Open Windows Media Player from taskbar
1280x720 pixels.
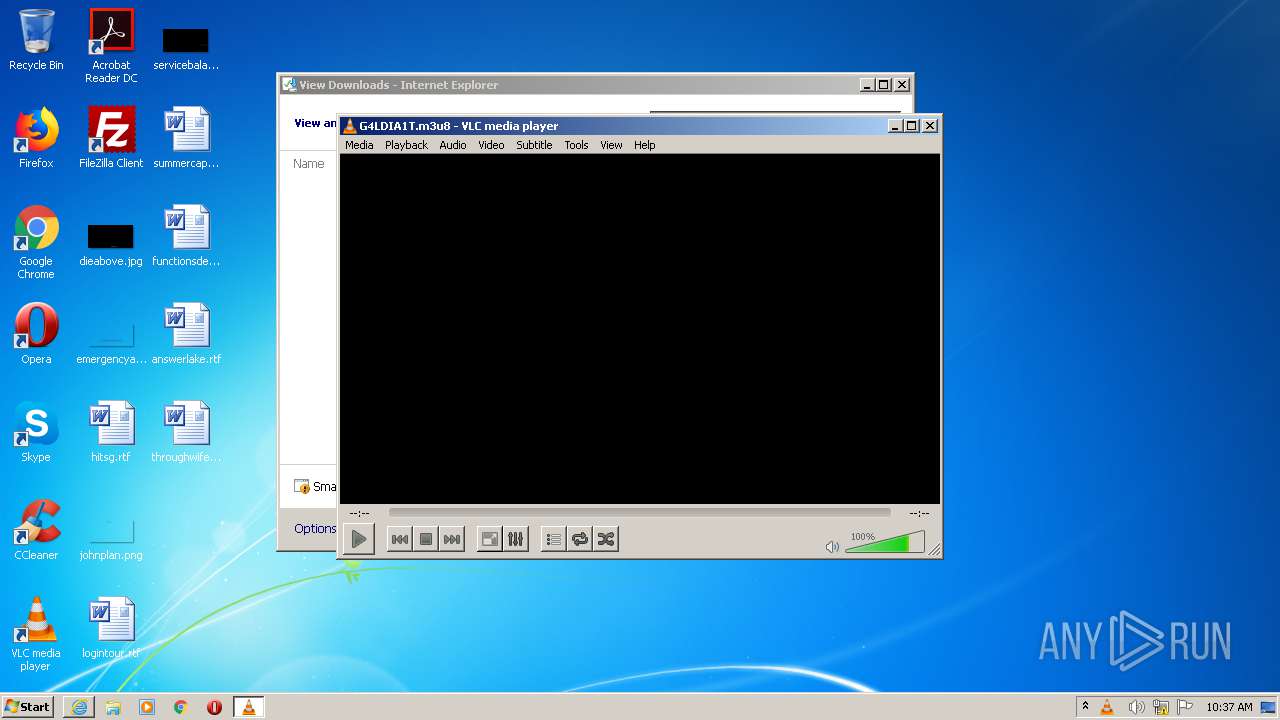click(x=147, y=707)
